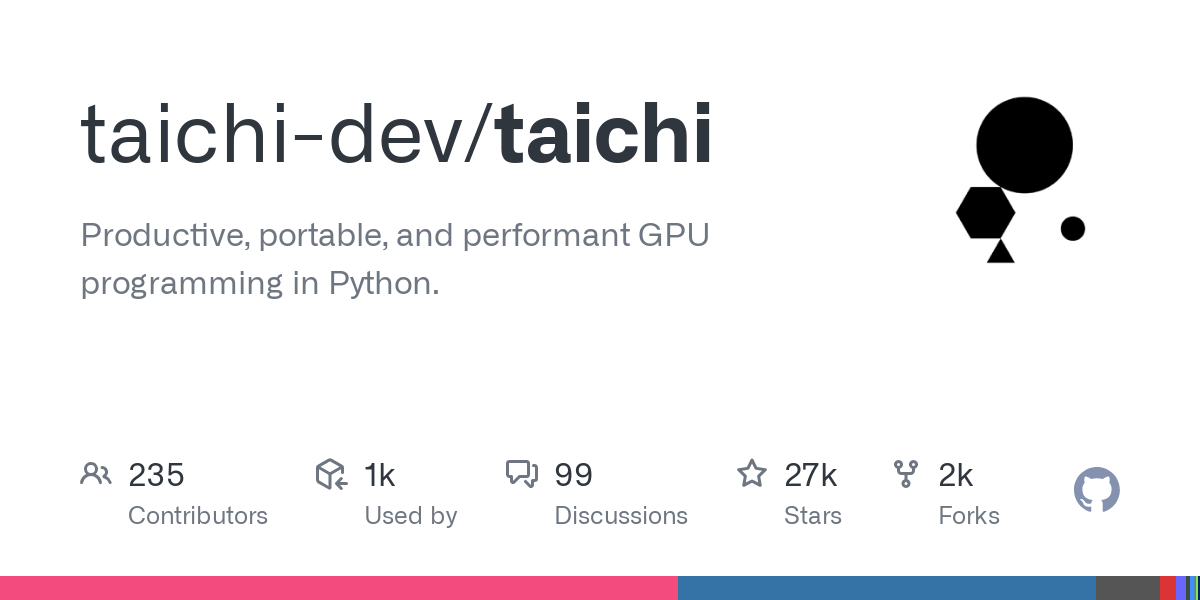This screenshot has width=1200, height=600.
Task: Open the bold taichi repository name
Action: [x=604, y=133]
